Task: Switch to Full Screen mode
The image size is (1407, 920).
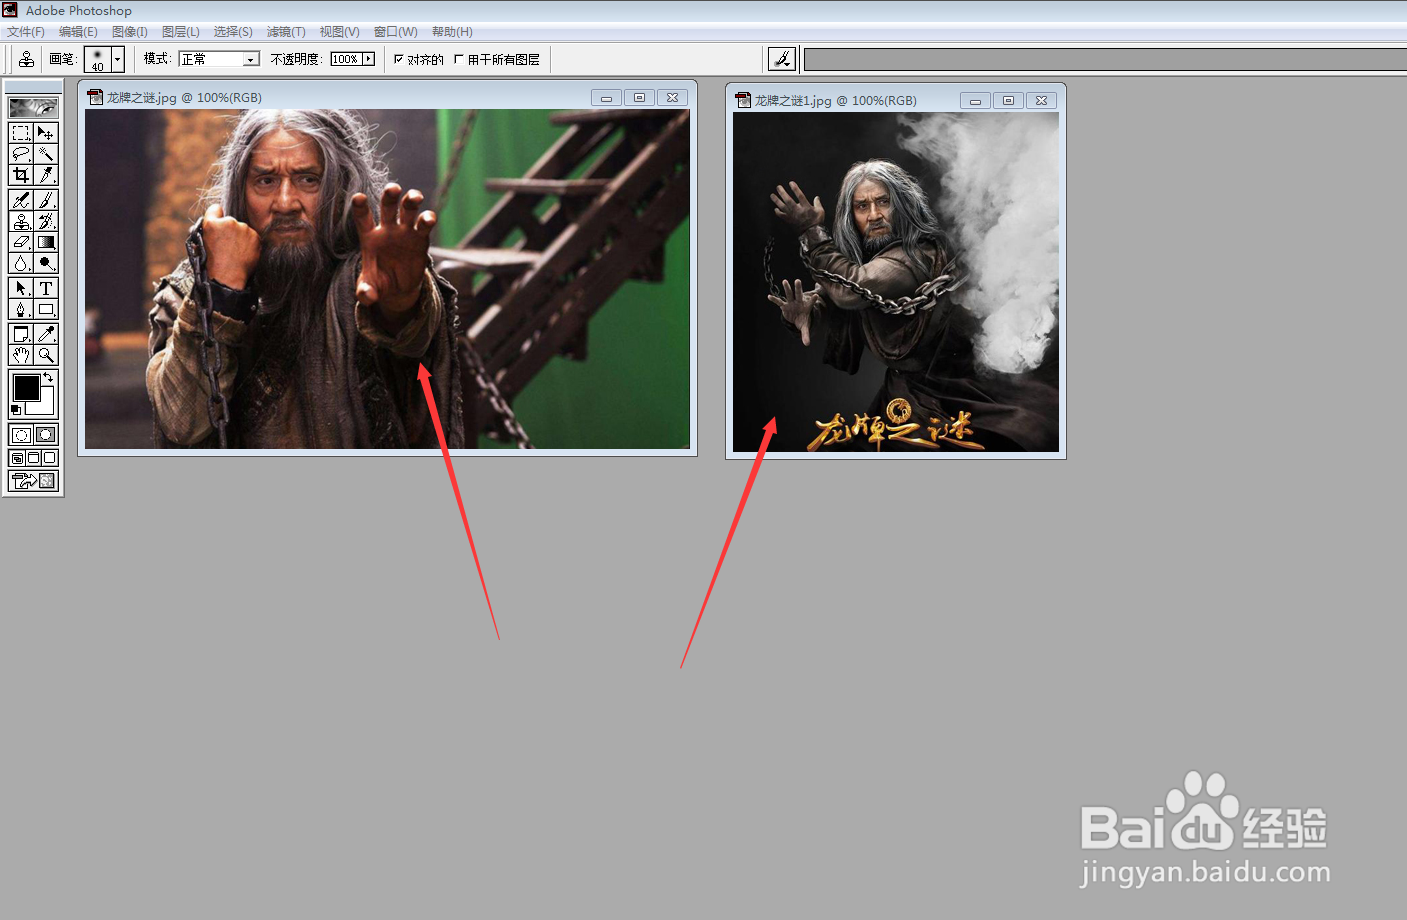Action: click(x=50, y=458)
